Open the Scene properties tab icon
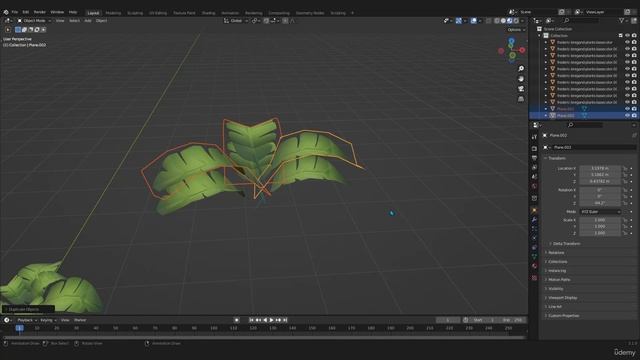 pos(534,177)
